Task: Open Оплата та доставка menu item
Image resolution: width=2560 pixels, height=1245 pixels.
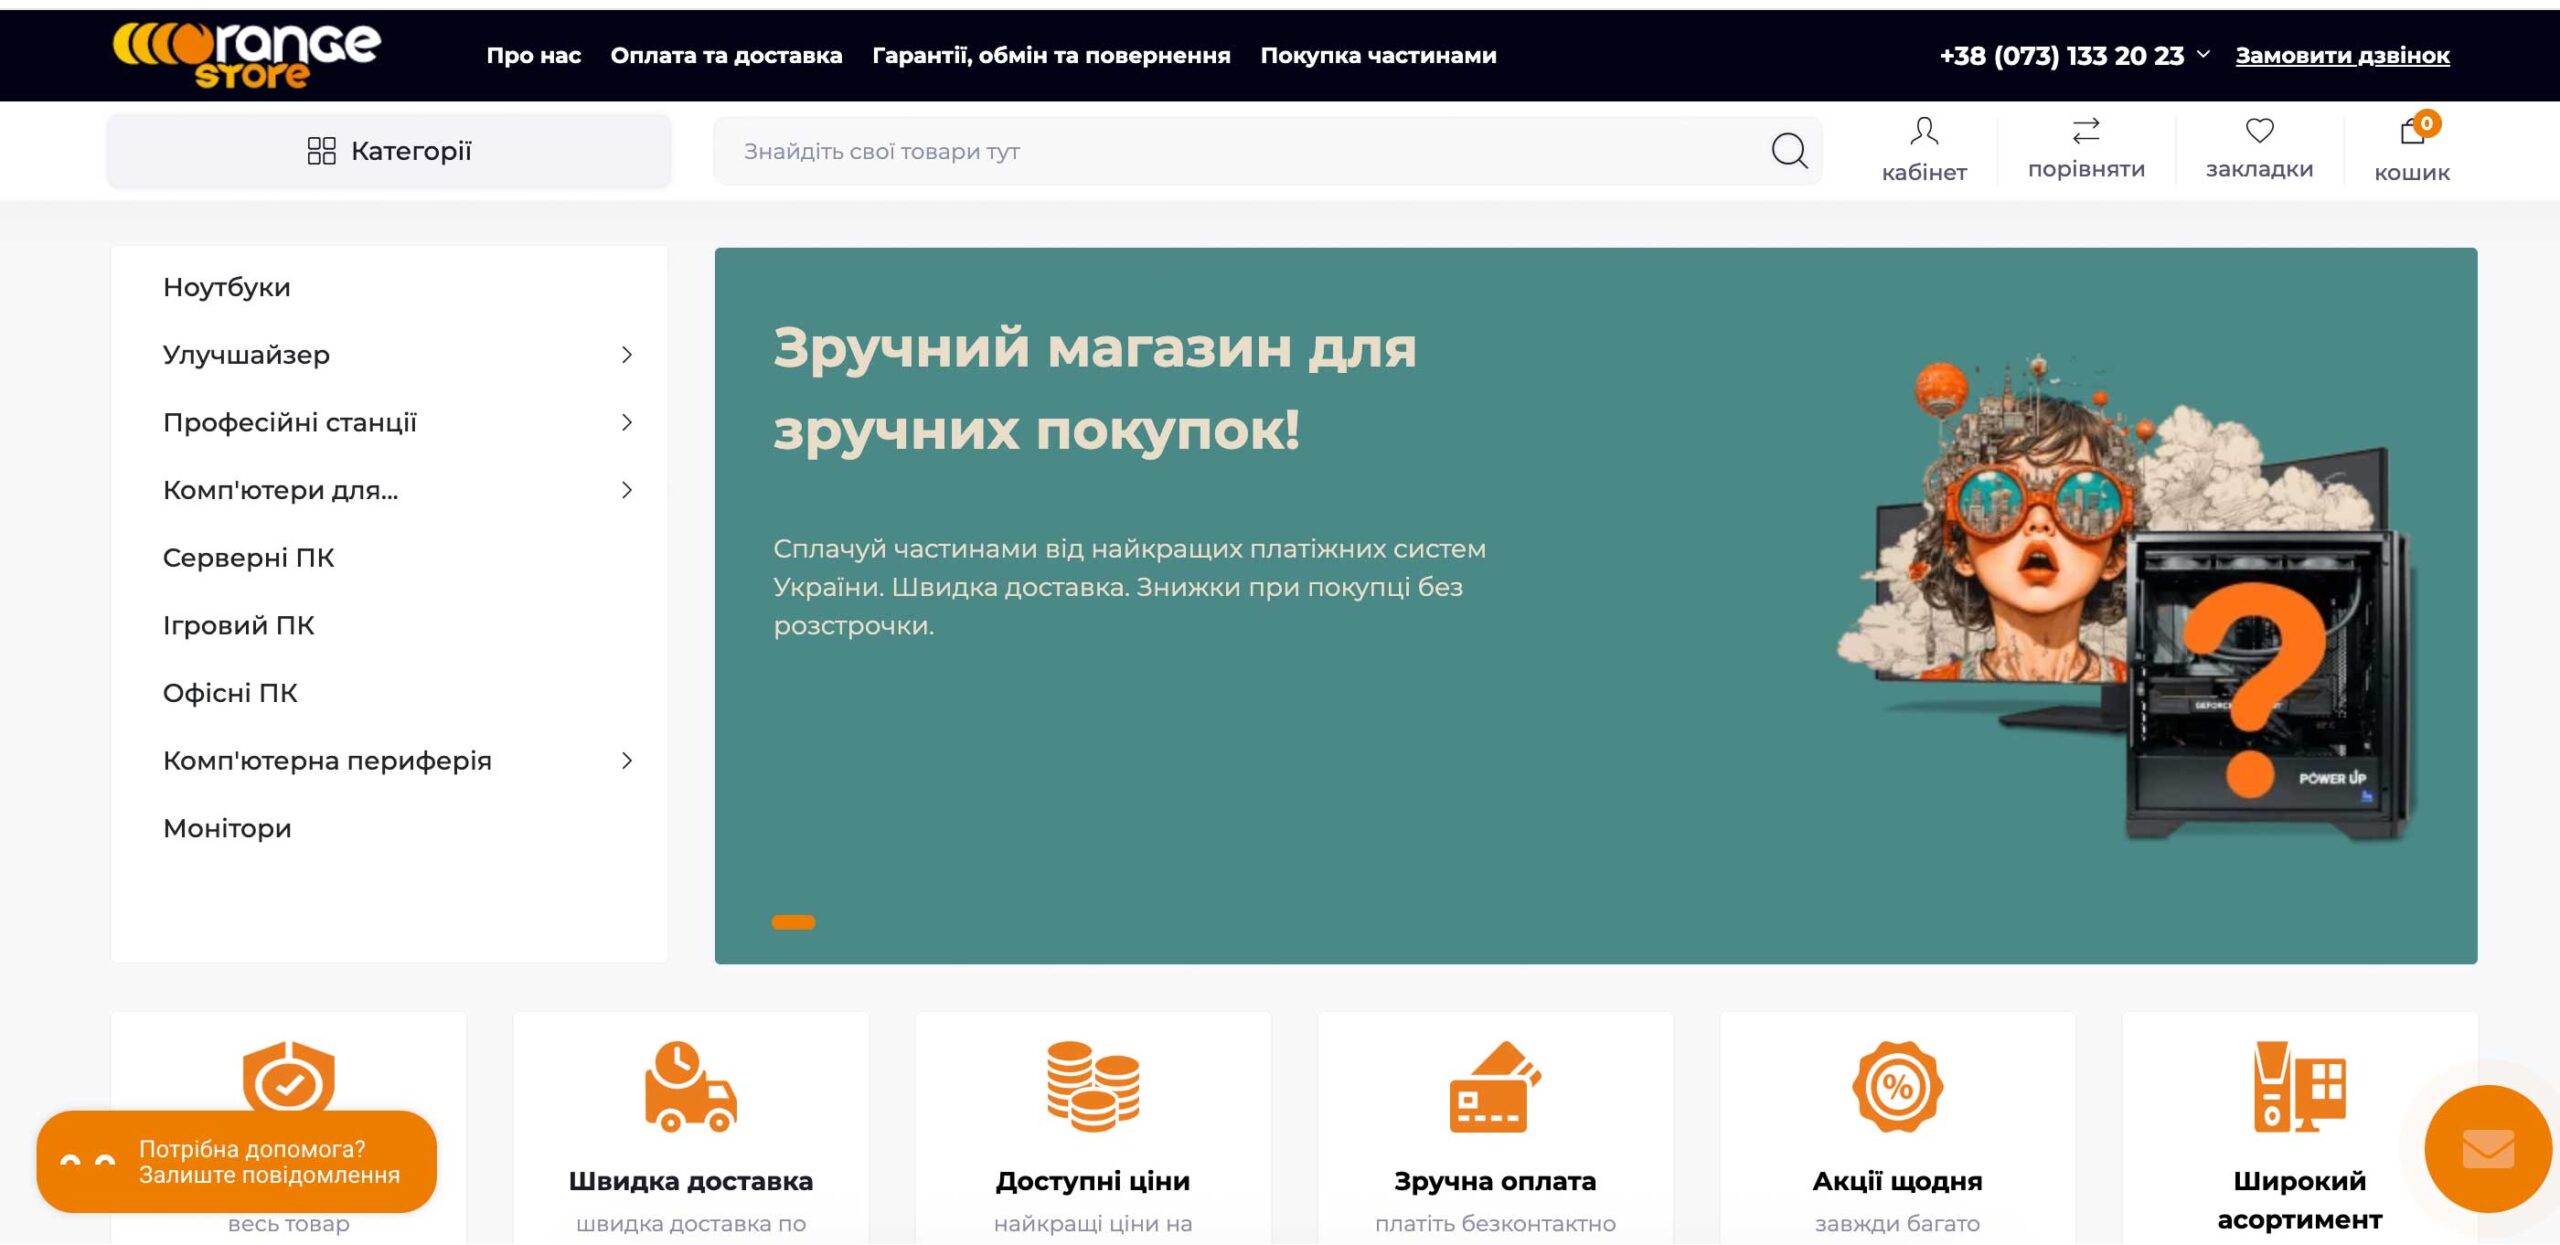Action: (726, 56)
